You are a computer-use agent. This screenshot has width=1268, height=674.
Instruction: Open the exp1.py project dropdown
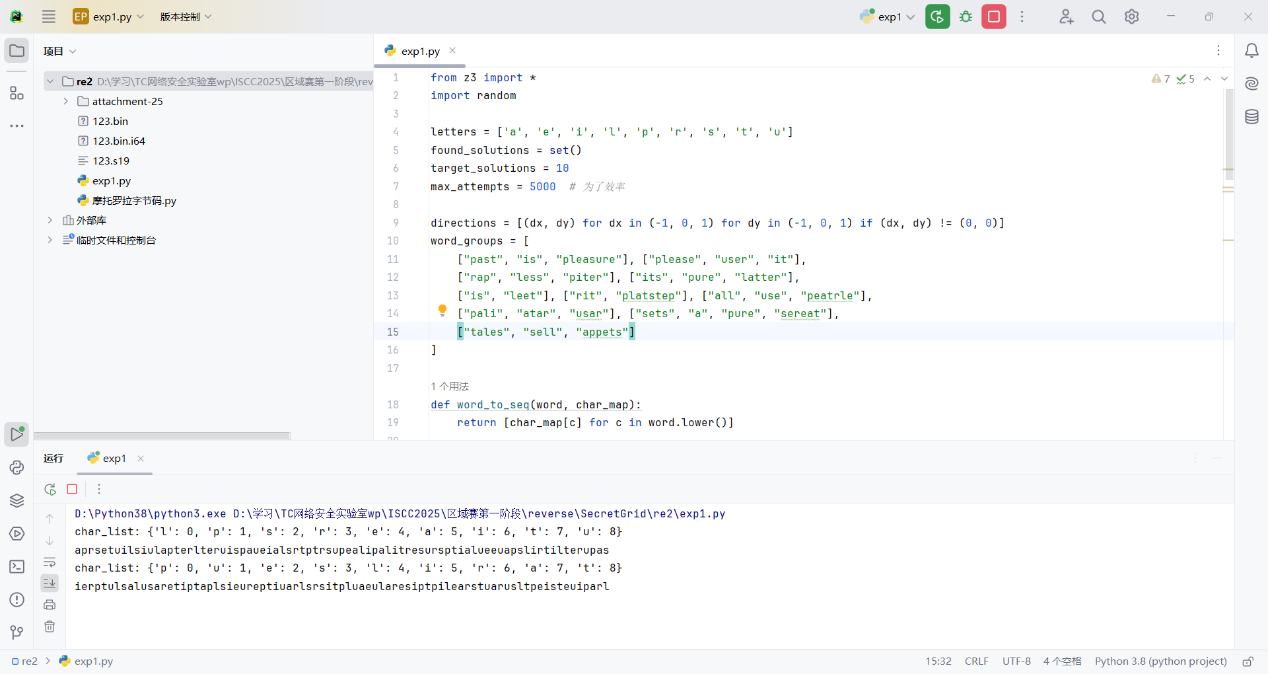click(x=108, y=17)
